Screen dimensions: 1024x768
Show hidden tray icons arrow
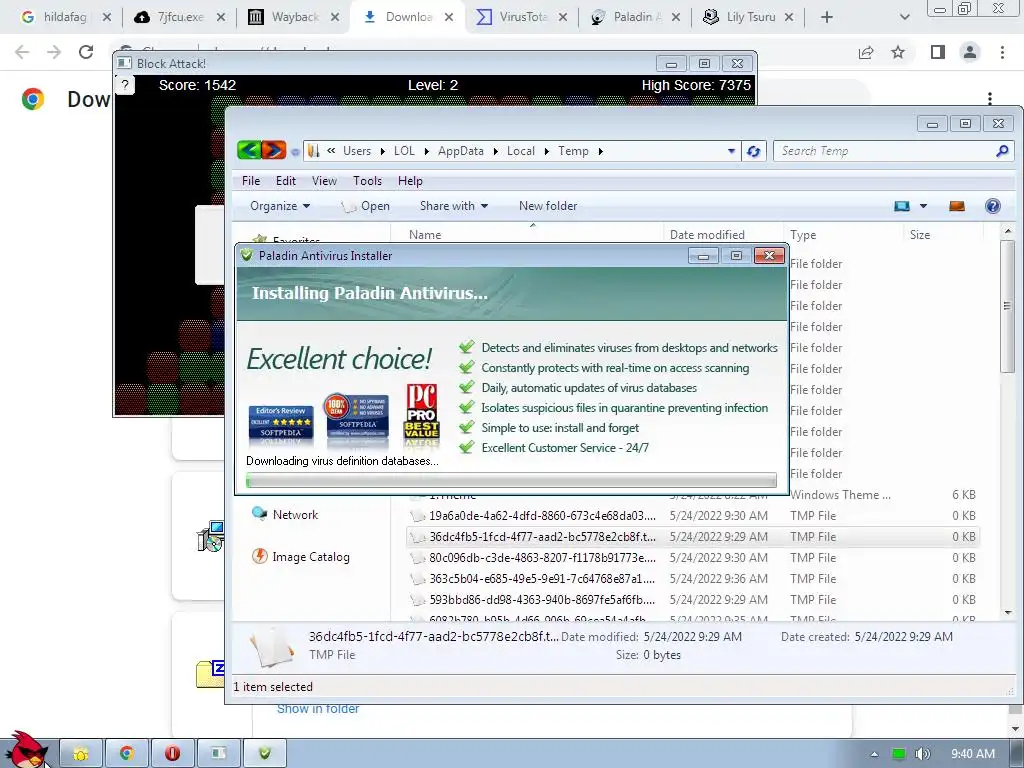874,754
